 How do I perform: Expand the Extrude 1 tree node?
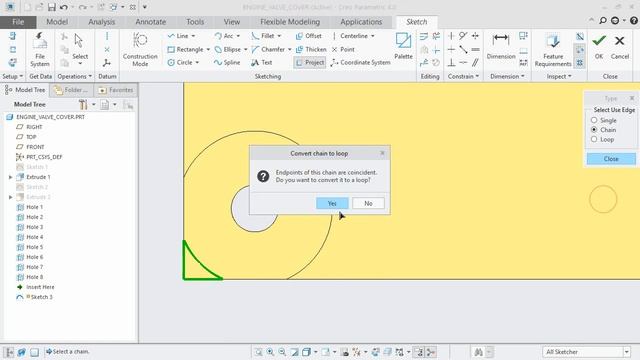click(x=11, y=177)
